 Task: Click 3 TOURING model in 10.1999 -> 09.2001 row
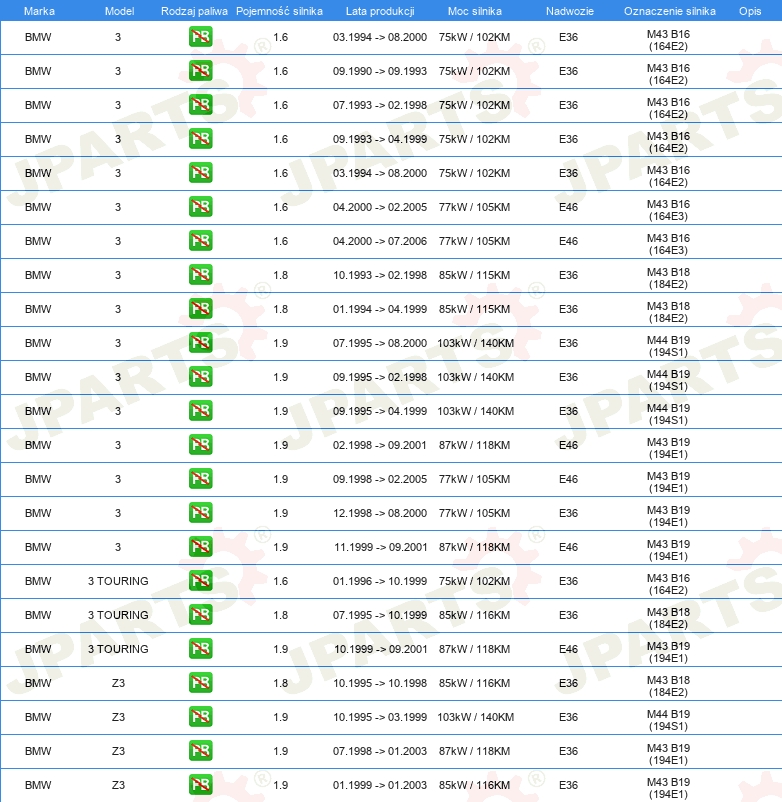coord(118,649)
